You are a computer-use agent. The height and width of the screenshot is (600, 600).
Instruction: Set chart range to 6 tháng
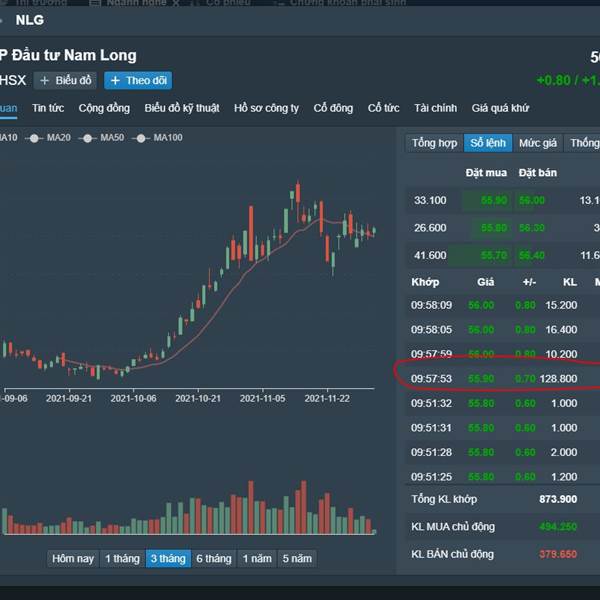[214, 559]
